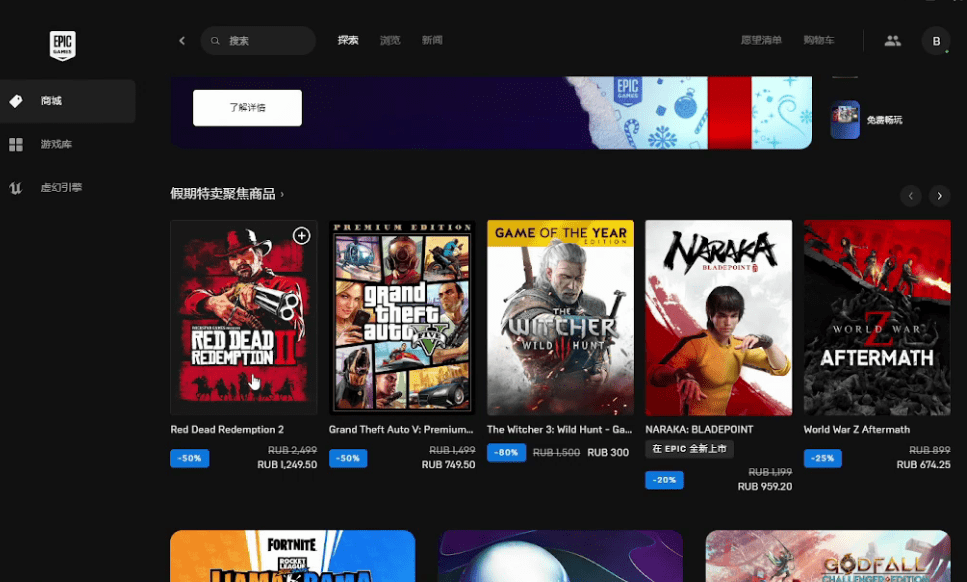Select the 探索 tab

[x=348, y=41]
